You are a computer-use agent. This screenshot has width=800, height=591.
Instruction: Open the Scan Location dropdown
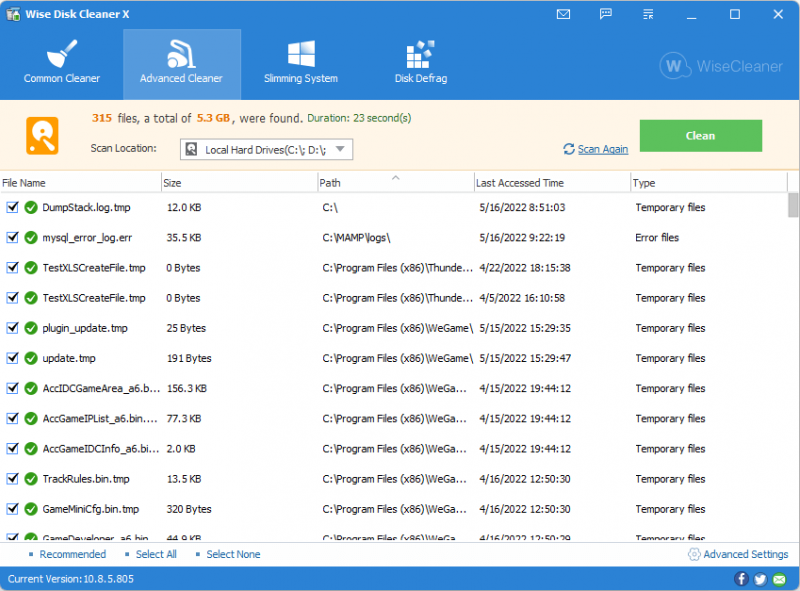tap(266, 150)
